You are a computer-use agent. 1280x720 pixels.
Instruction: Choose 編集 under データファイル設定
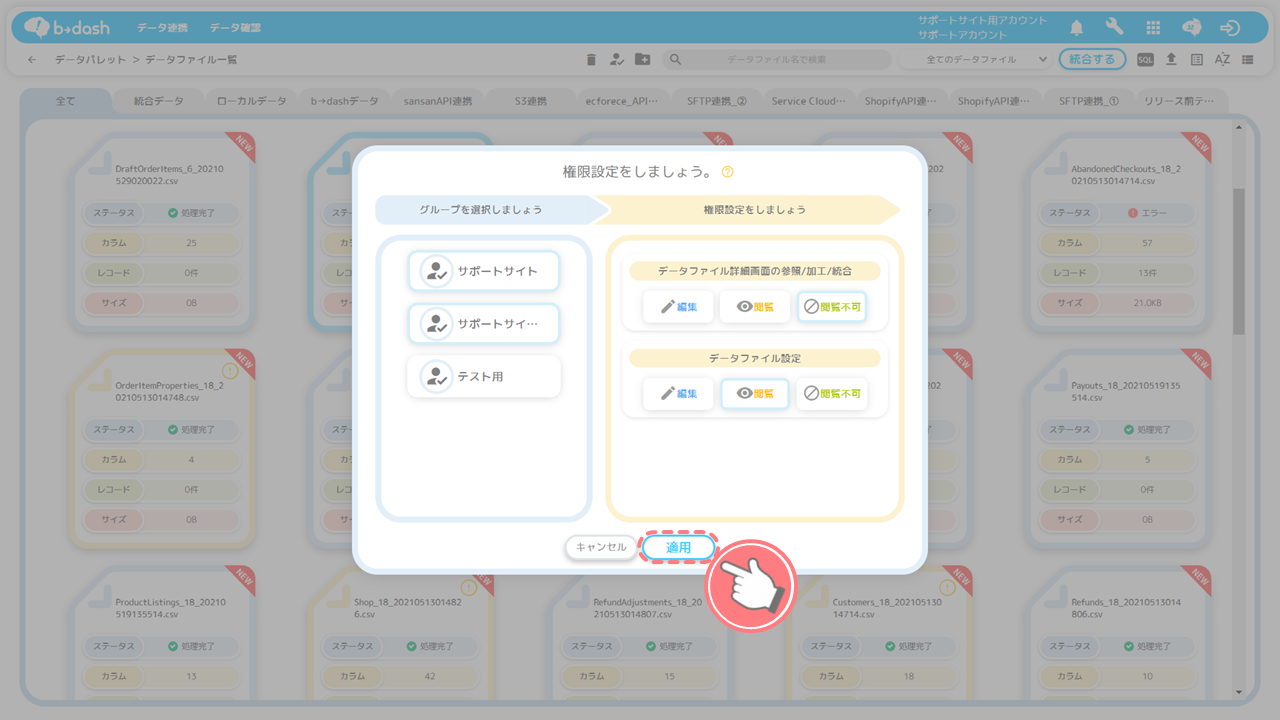(x=678, y=393)
